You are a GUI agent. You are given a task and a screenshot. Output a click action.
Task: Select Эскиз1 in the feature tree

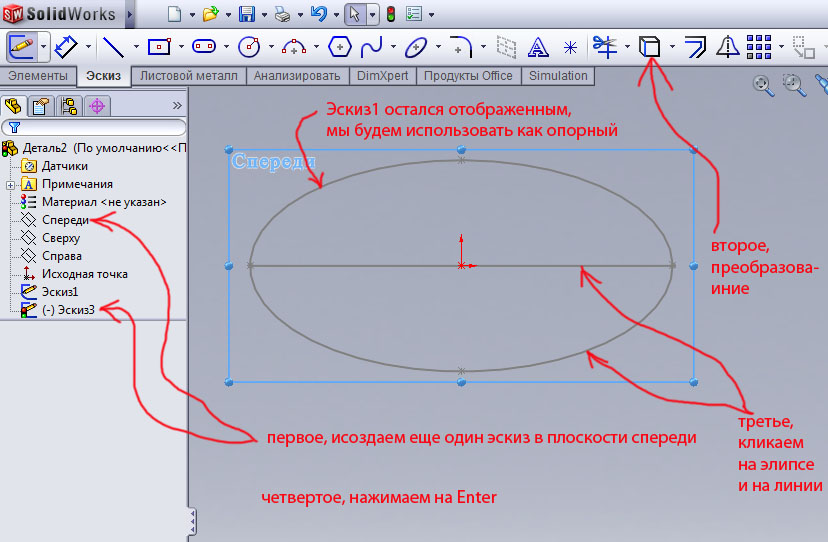pos(60,292)
